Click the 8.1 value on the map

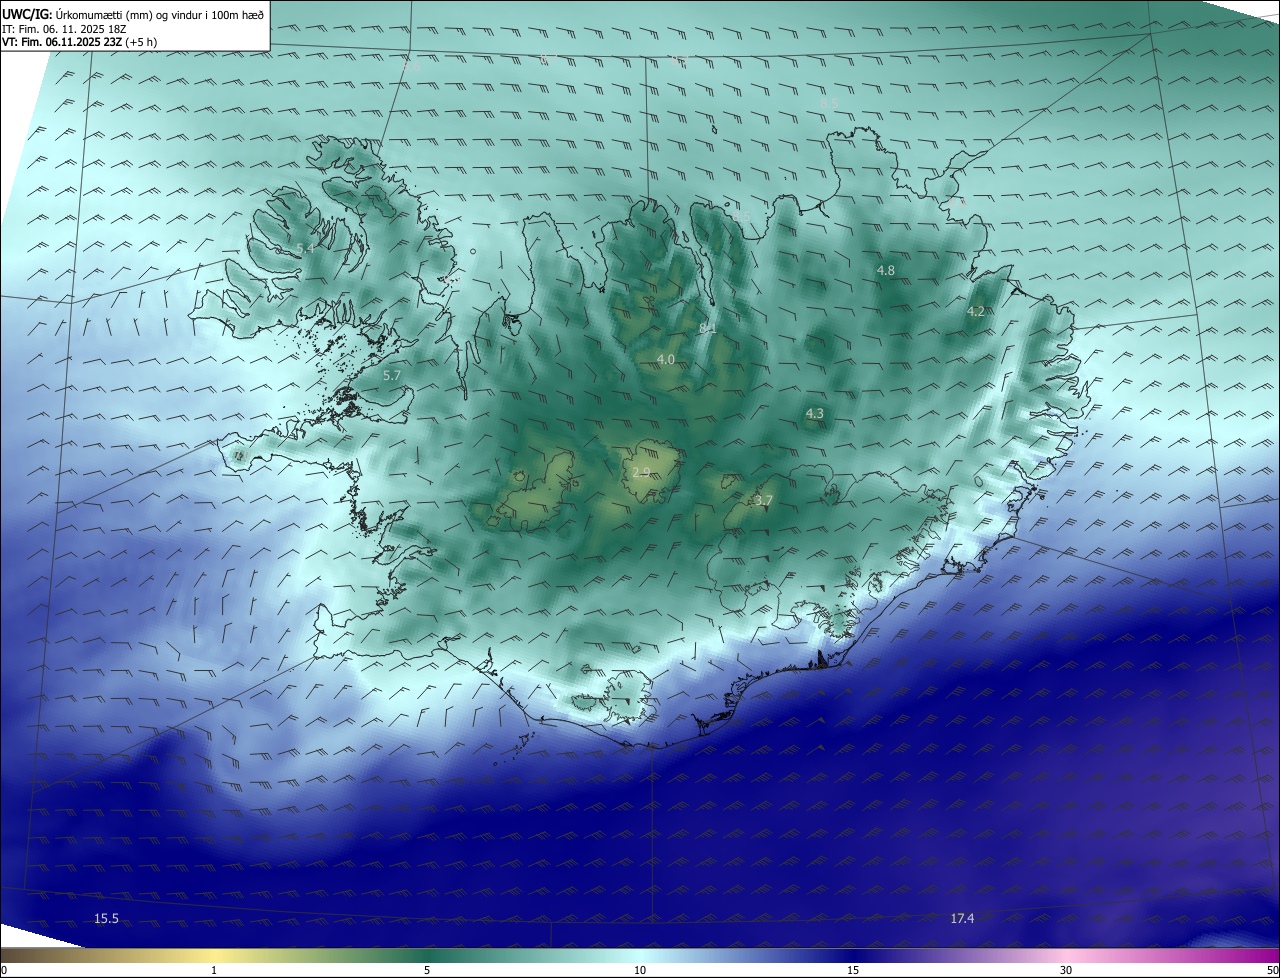tap(707, 327)
